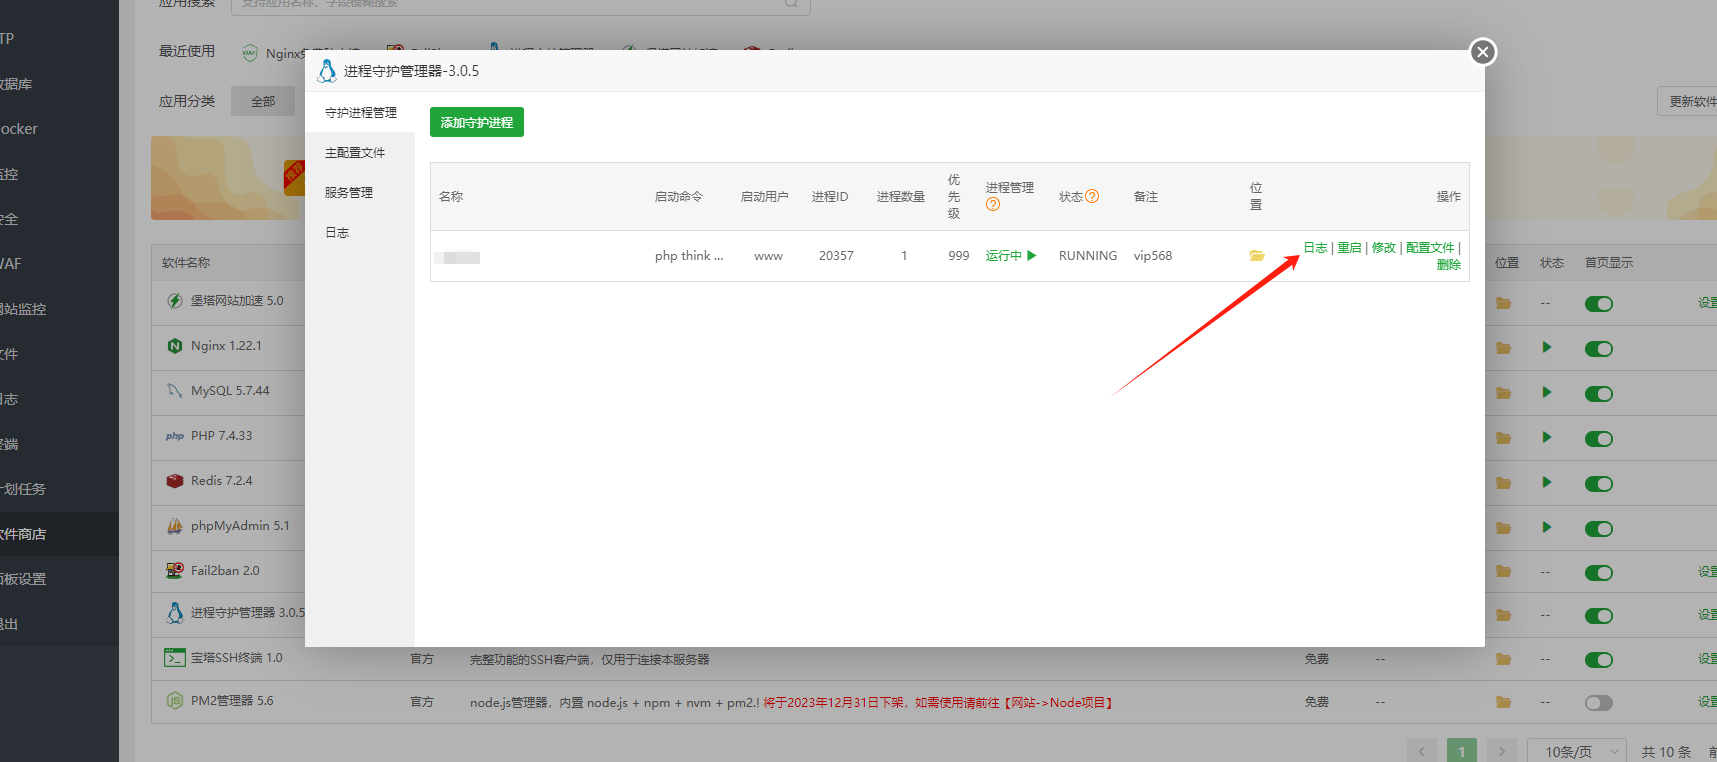
Task: Enable homepage display toggle for PM2管理器
Action: tap(1598, 703)
